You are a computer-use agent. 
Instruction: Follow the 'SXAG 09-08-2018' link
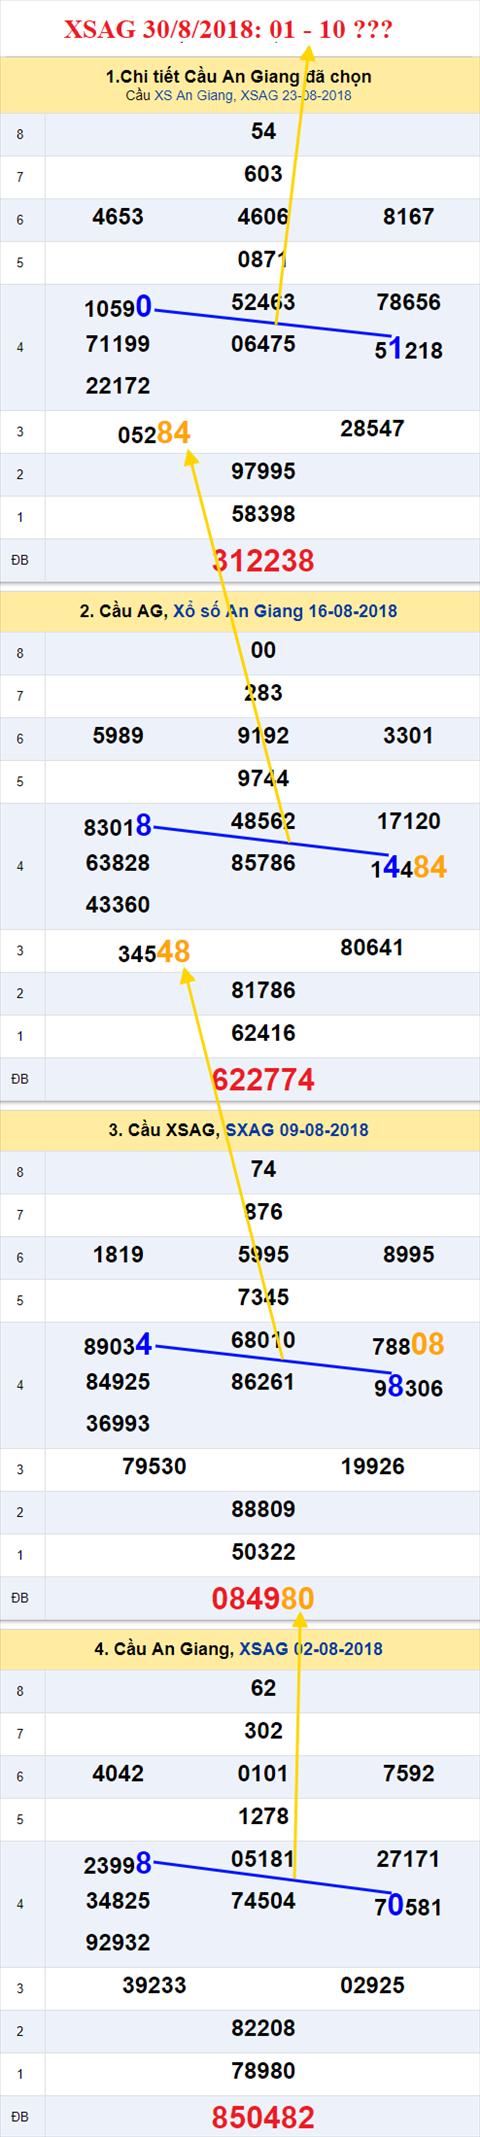[x=297, y=1130]
